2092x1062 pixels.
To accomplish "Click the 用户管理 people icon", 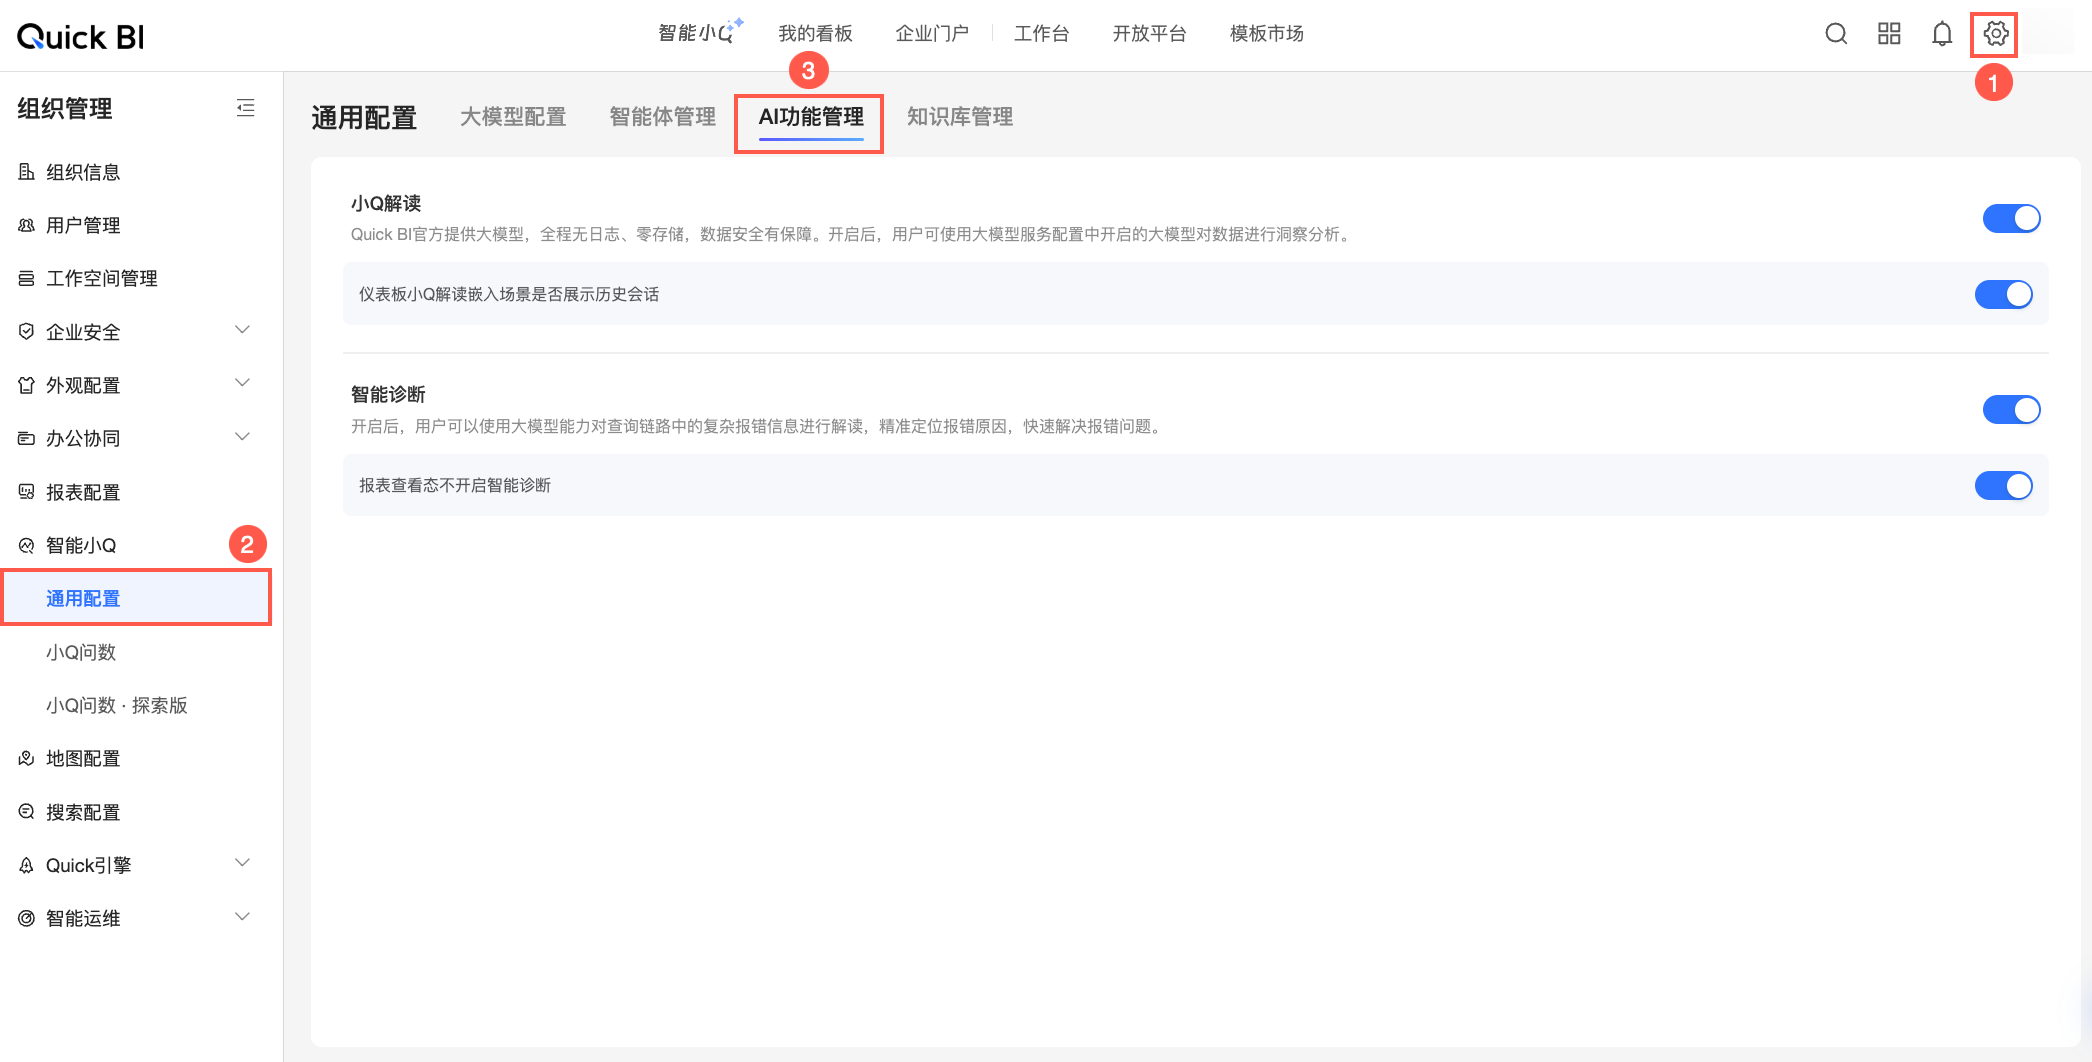I will click(27, 225).
